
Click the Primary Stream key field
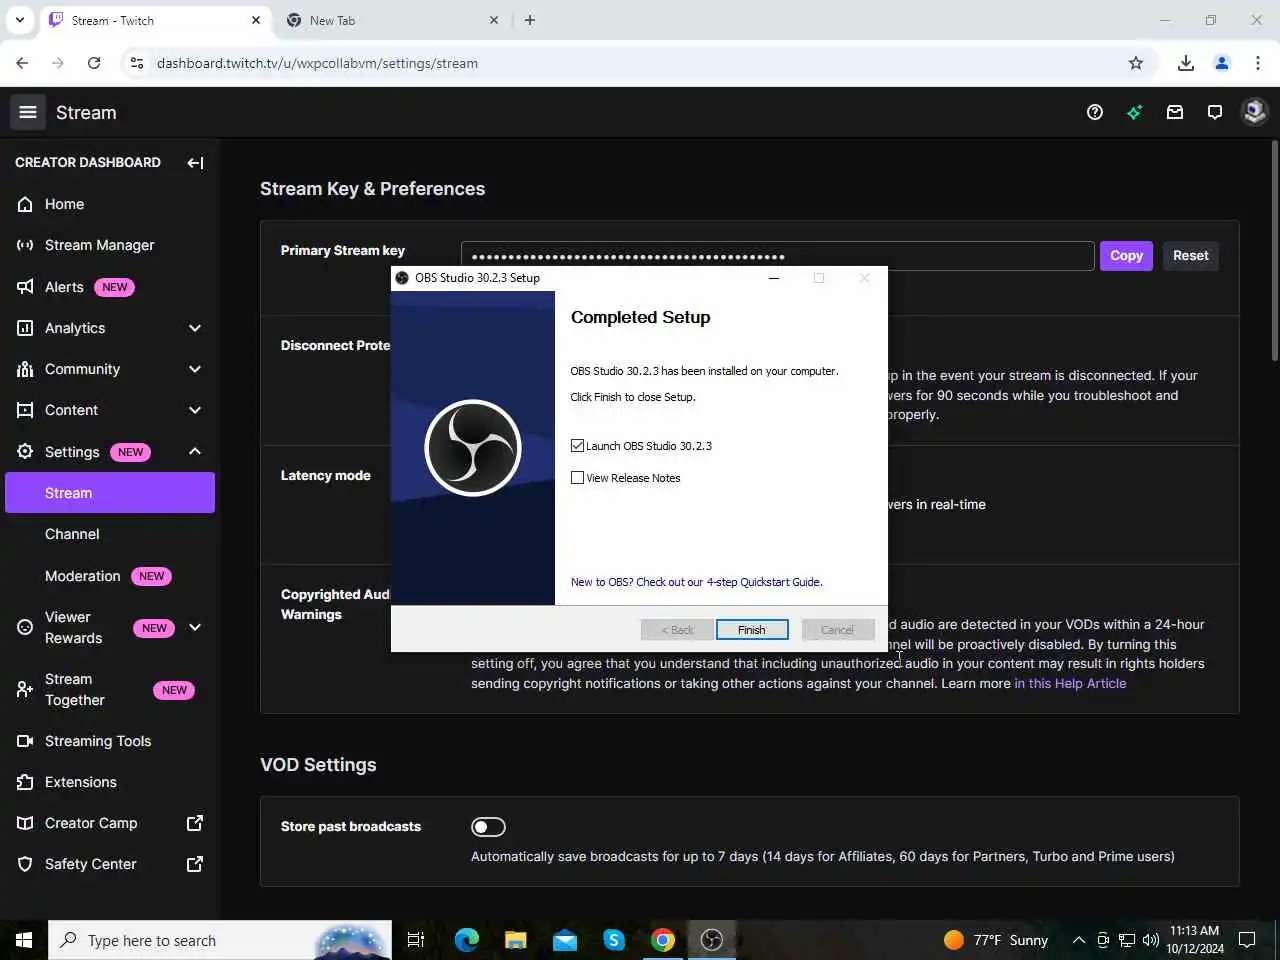(777, 256)
